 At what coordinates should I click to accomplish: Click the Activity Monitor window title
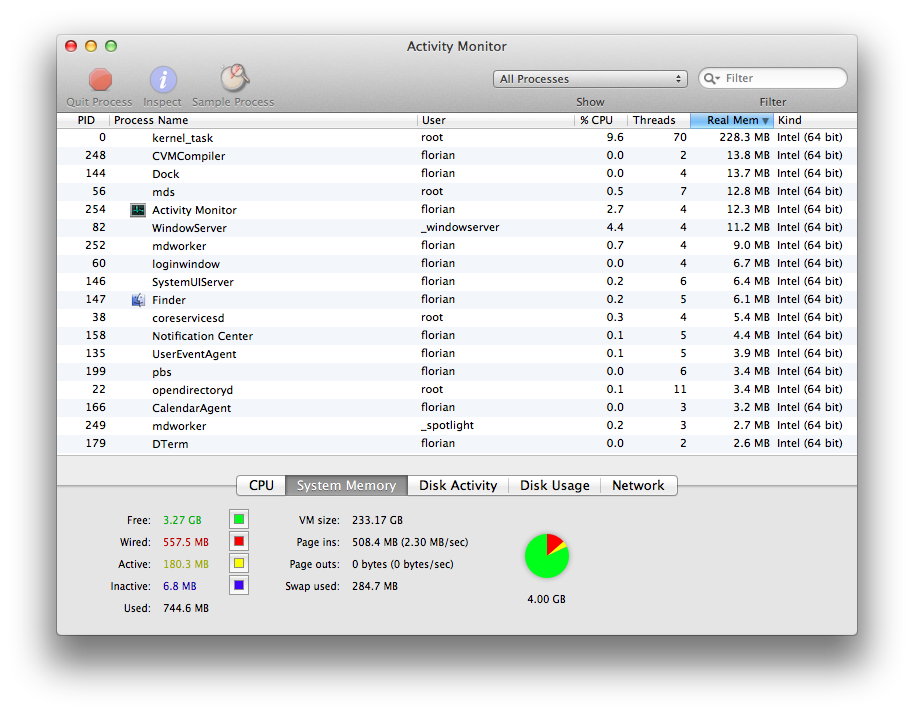tap(456, 47)
